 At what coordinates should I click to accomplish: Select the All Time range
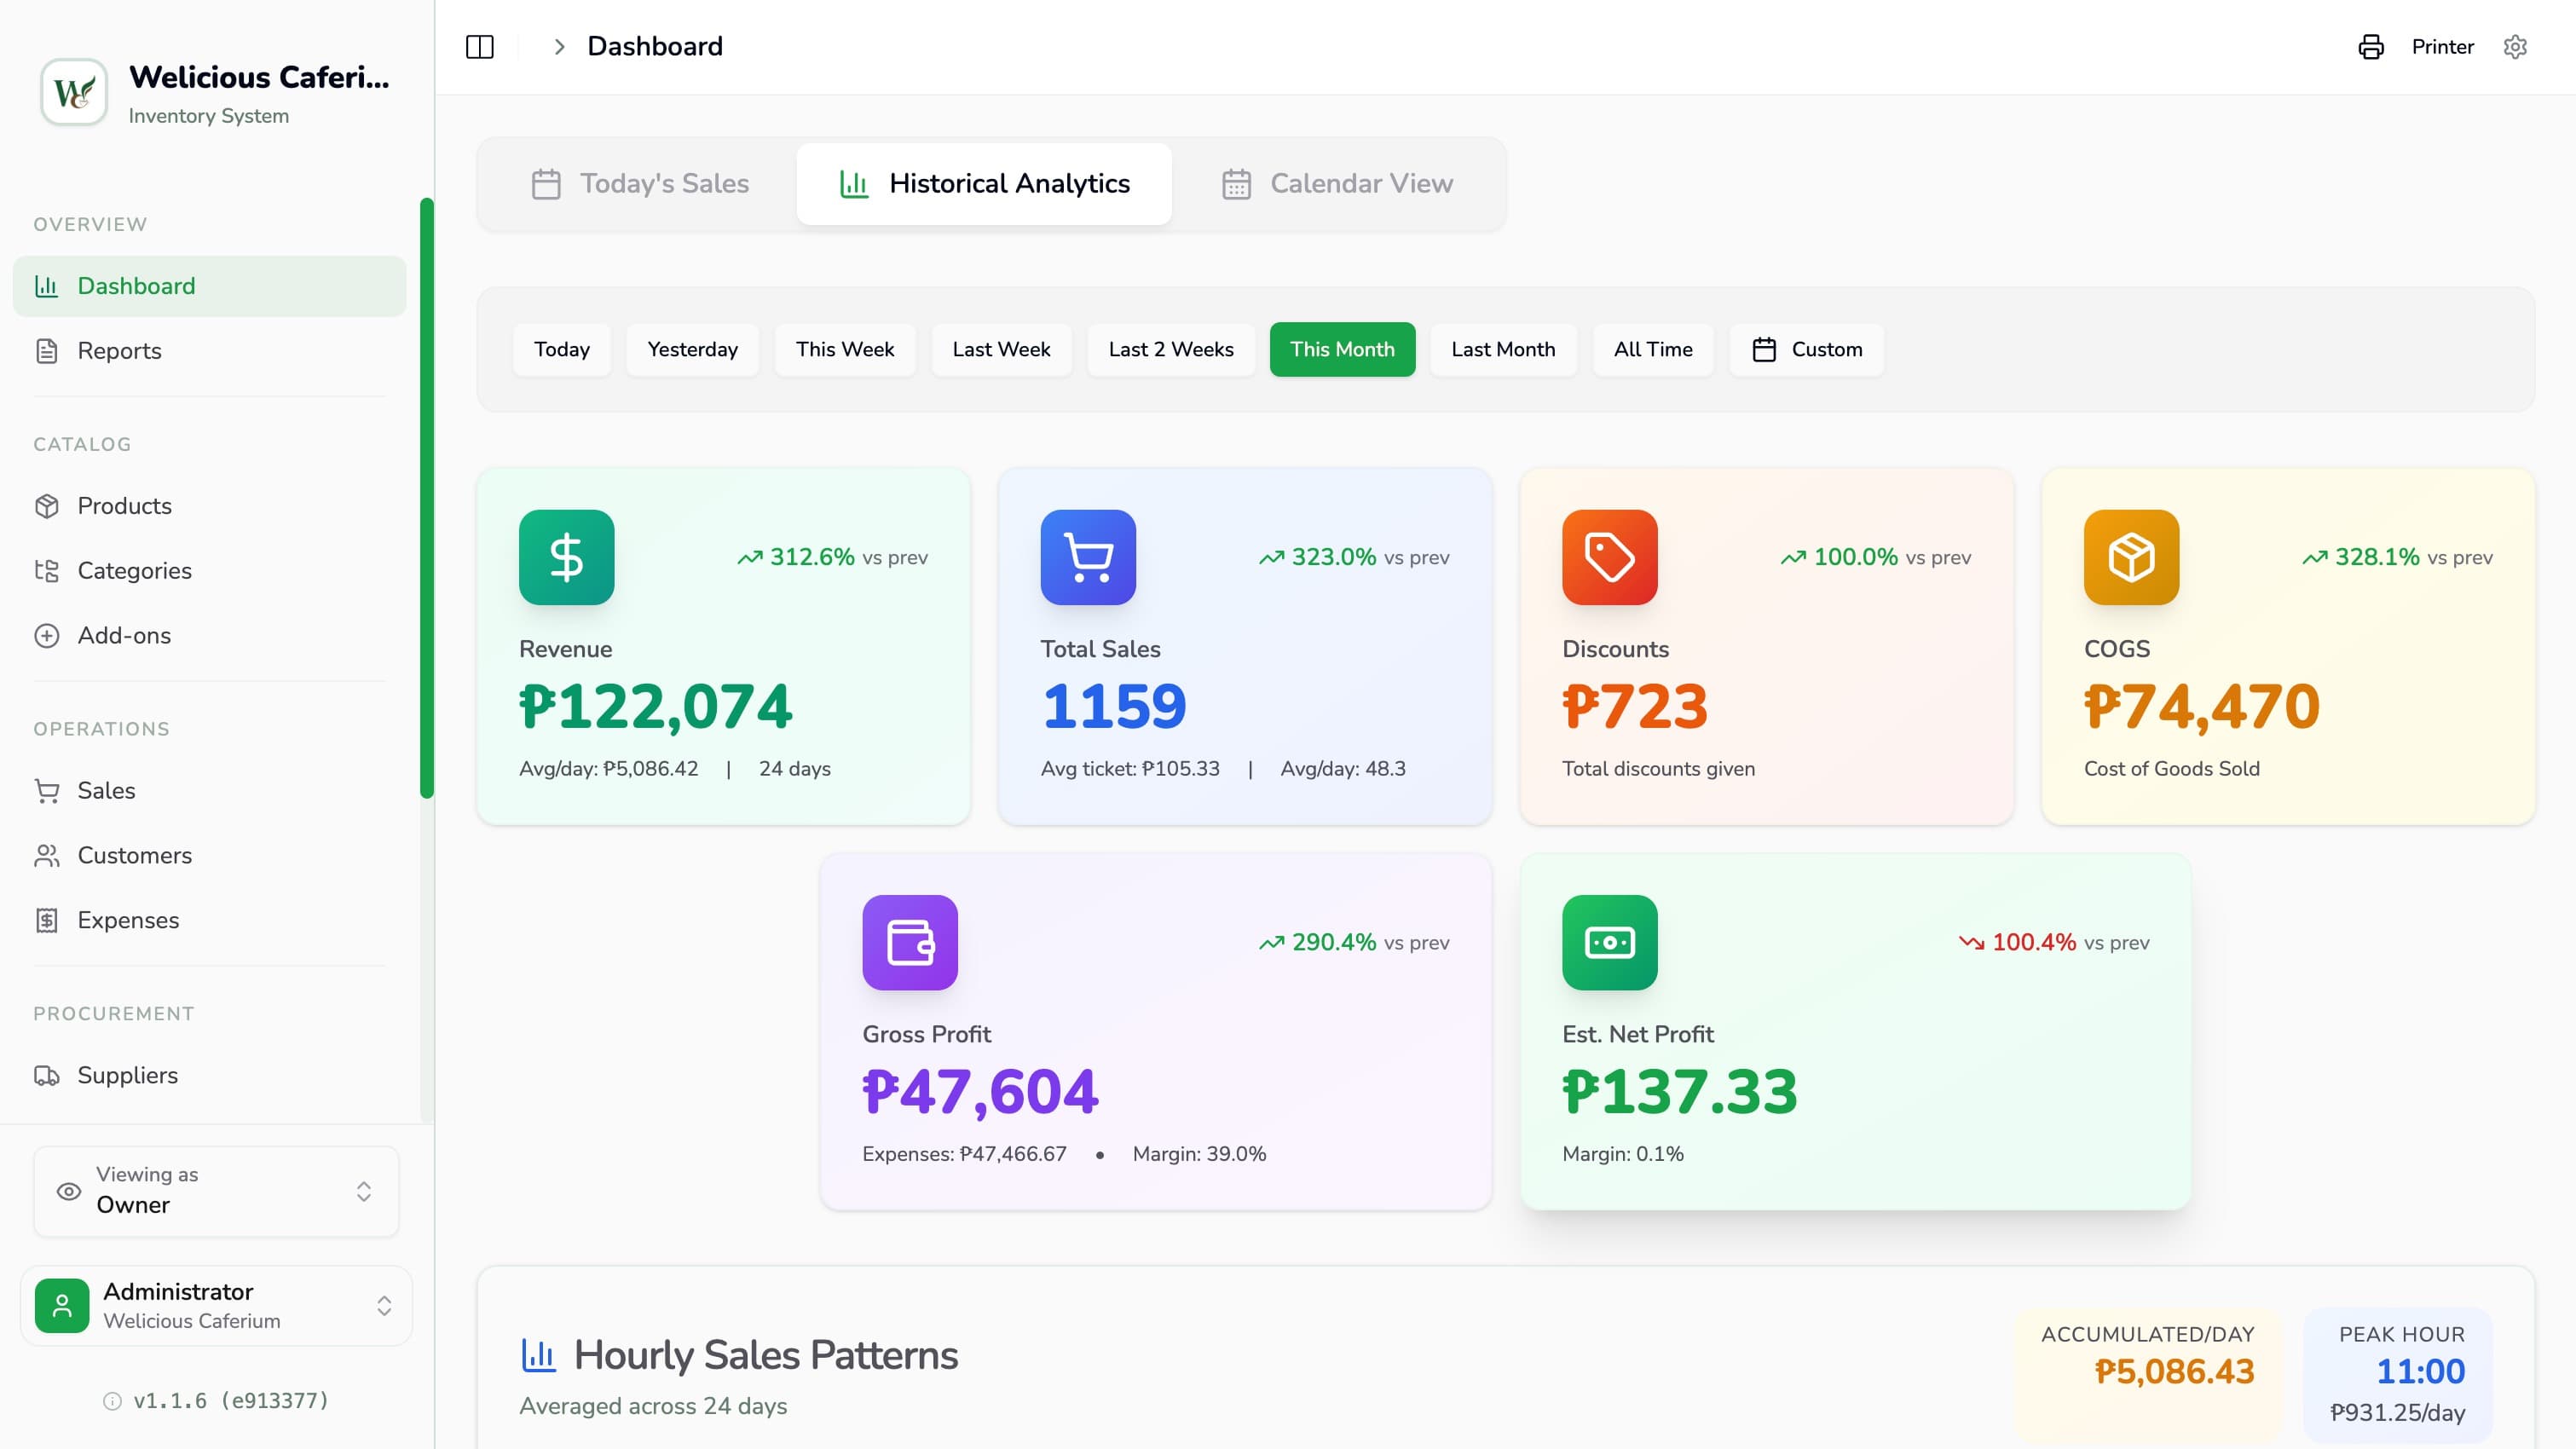(x=1652, y=349)
